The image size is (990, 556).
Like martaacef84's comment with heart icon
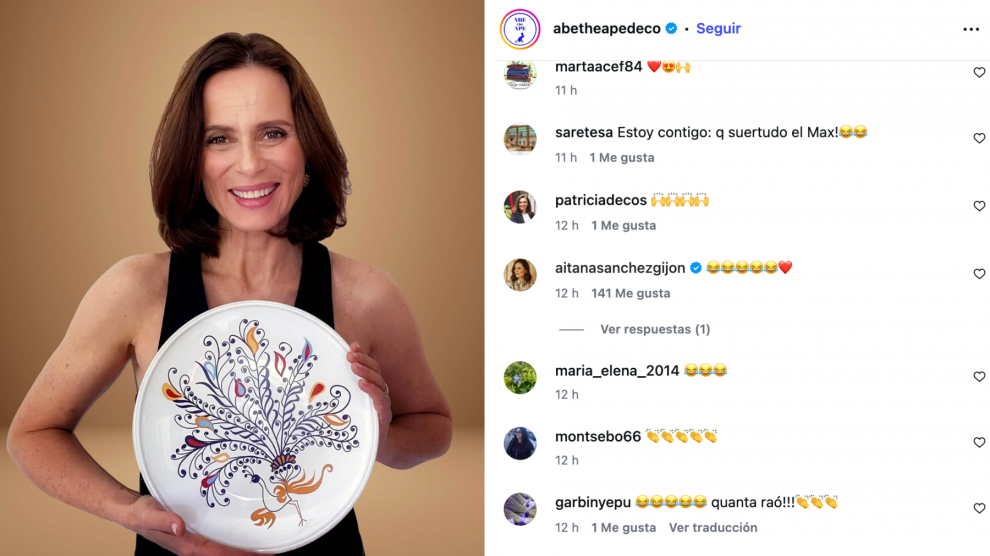(x=979, y=73)
